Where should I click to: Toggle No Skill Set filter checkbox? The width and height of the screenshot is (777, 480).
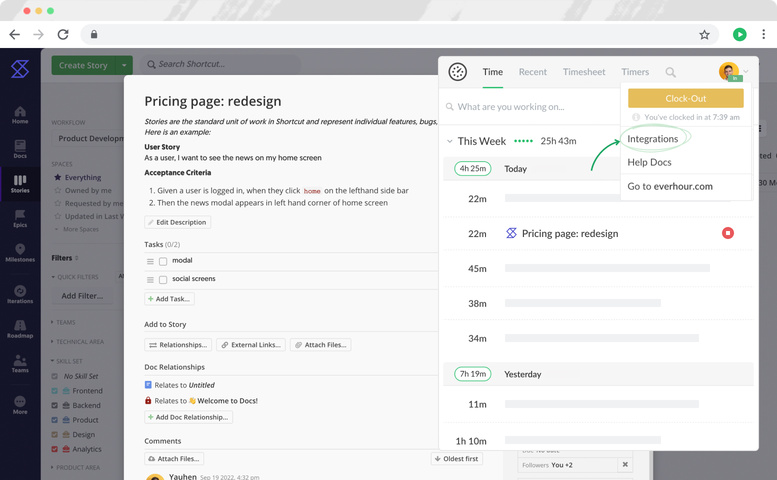[55, 376]
